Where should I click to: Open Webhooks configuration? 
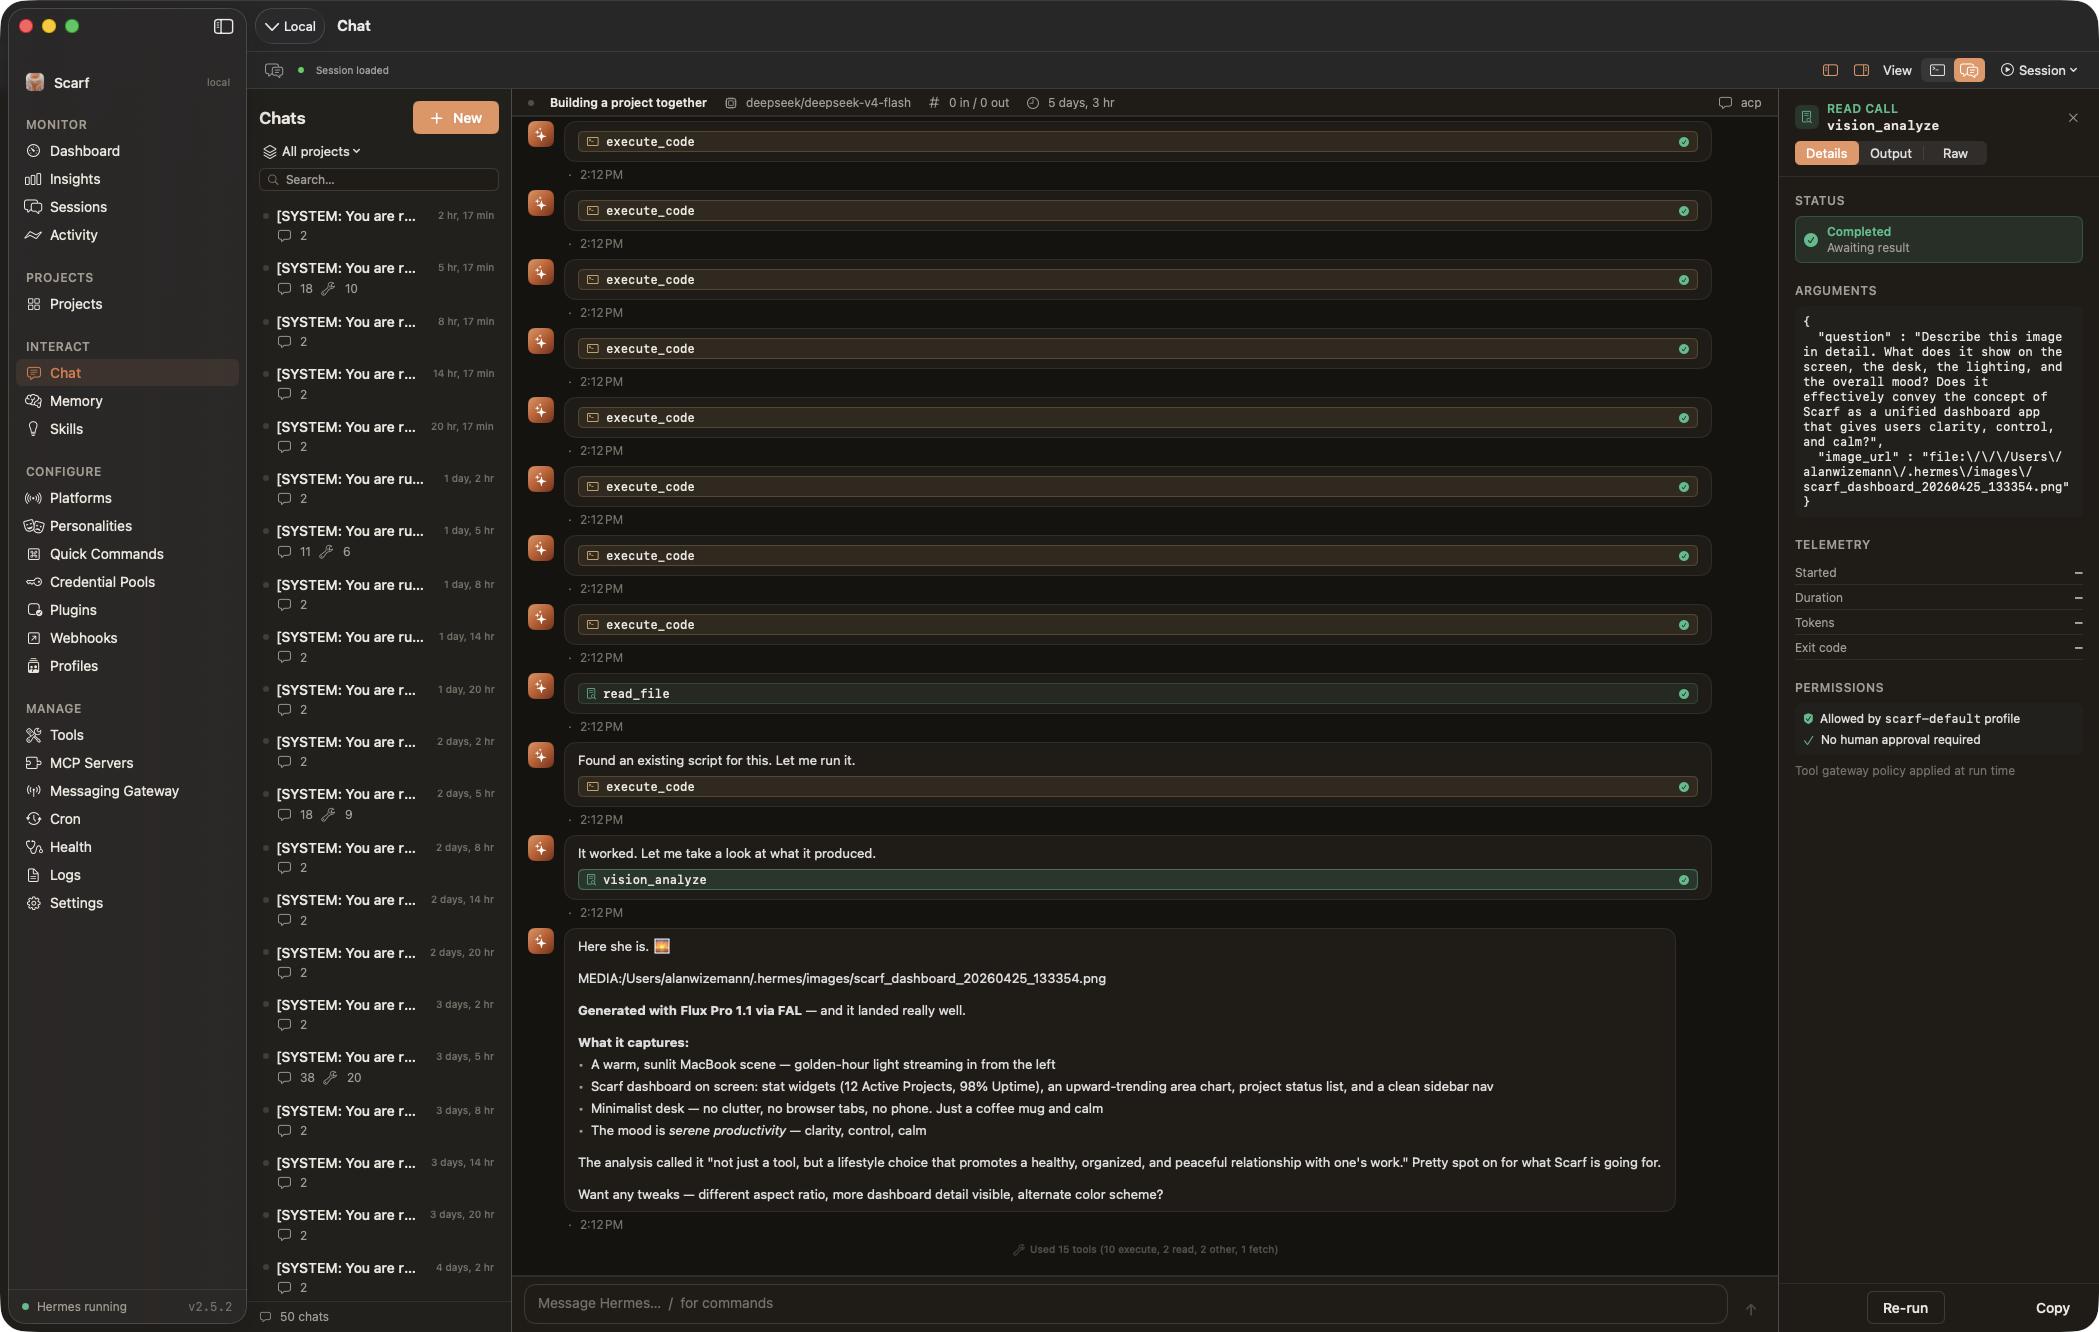point(83,638)
